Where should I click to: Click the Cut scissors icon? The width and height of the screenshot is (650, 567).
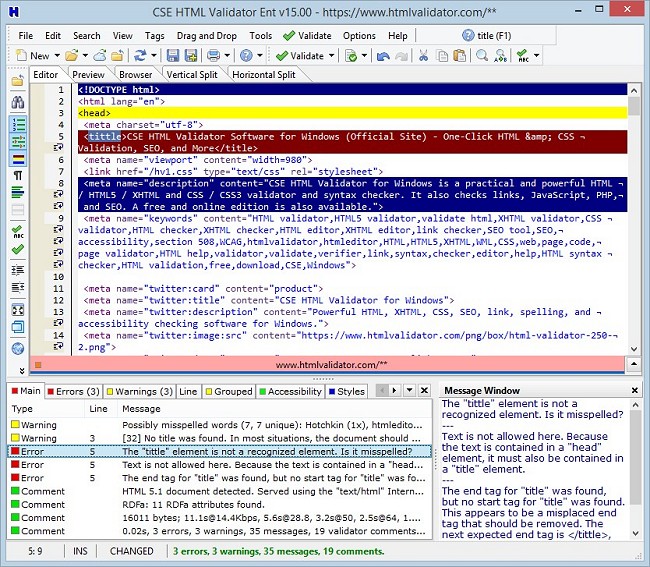pyautogui.click(x=424, y=56)
